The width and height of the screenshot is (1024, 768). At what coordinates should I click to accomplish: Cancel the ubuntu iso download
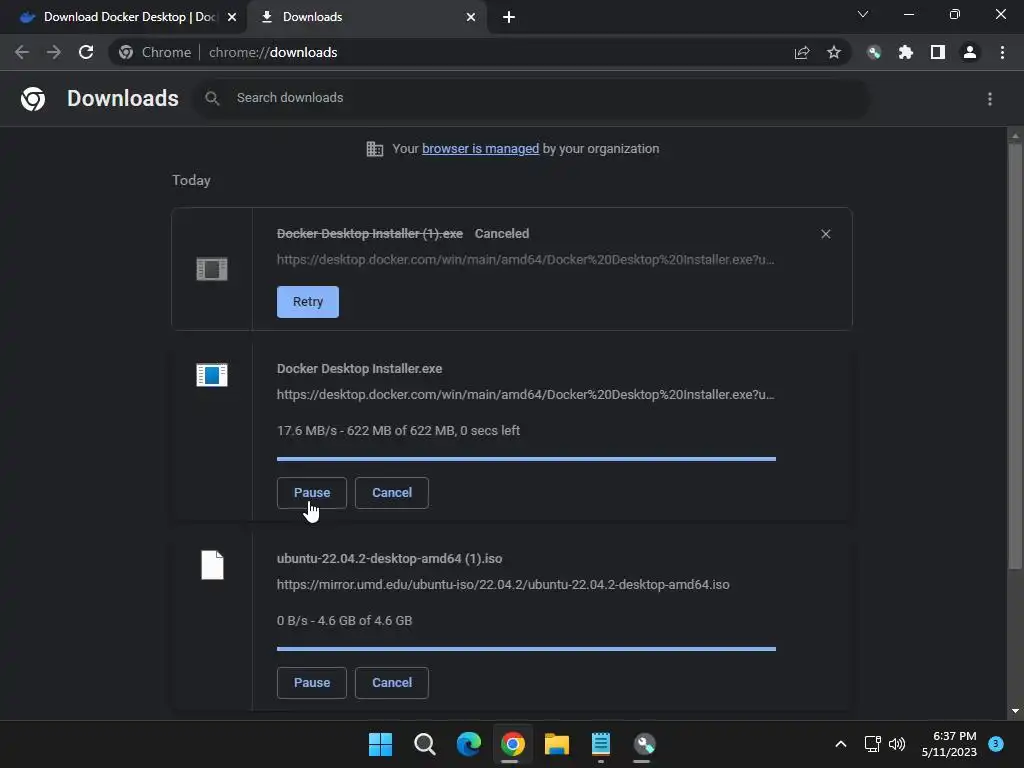(392, 682)
